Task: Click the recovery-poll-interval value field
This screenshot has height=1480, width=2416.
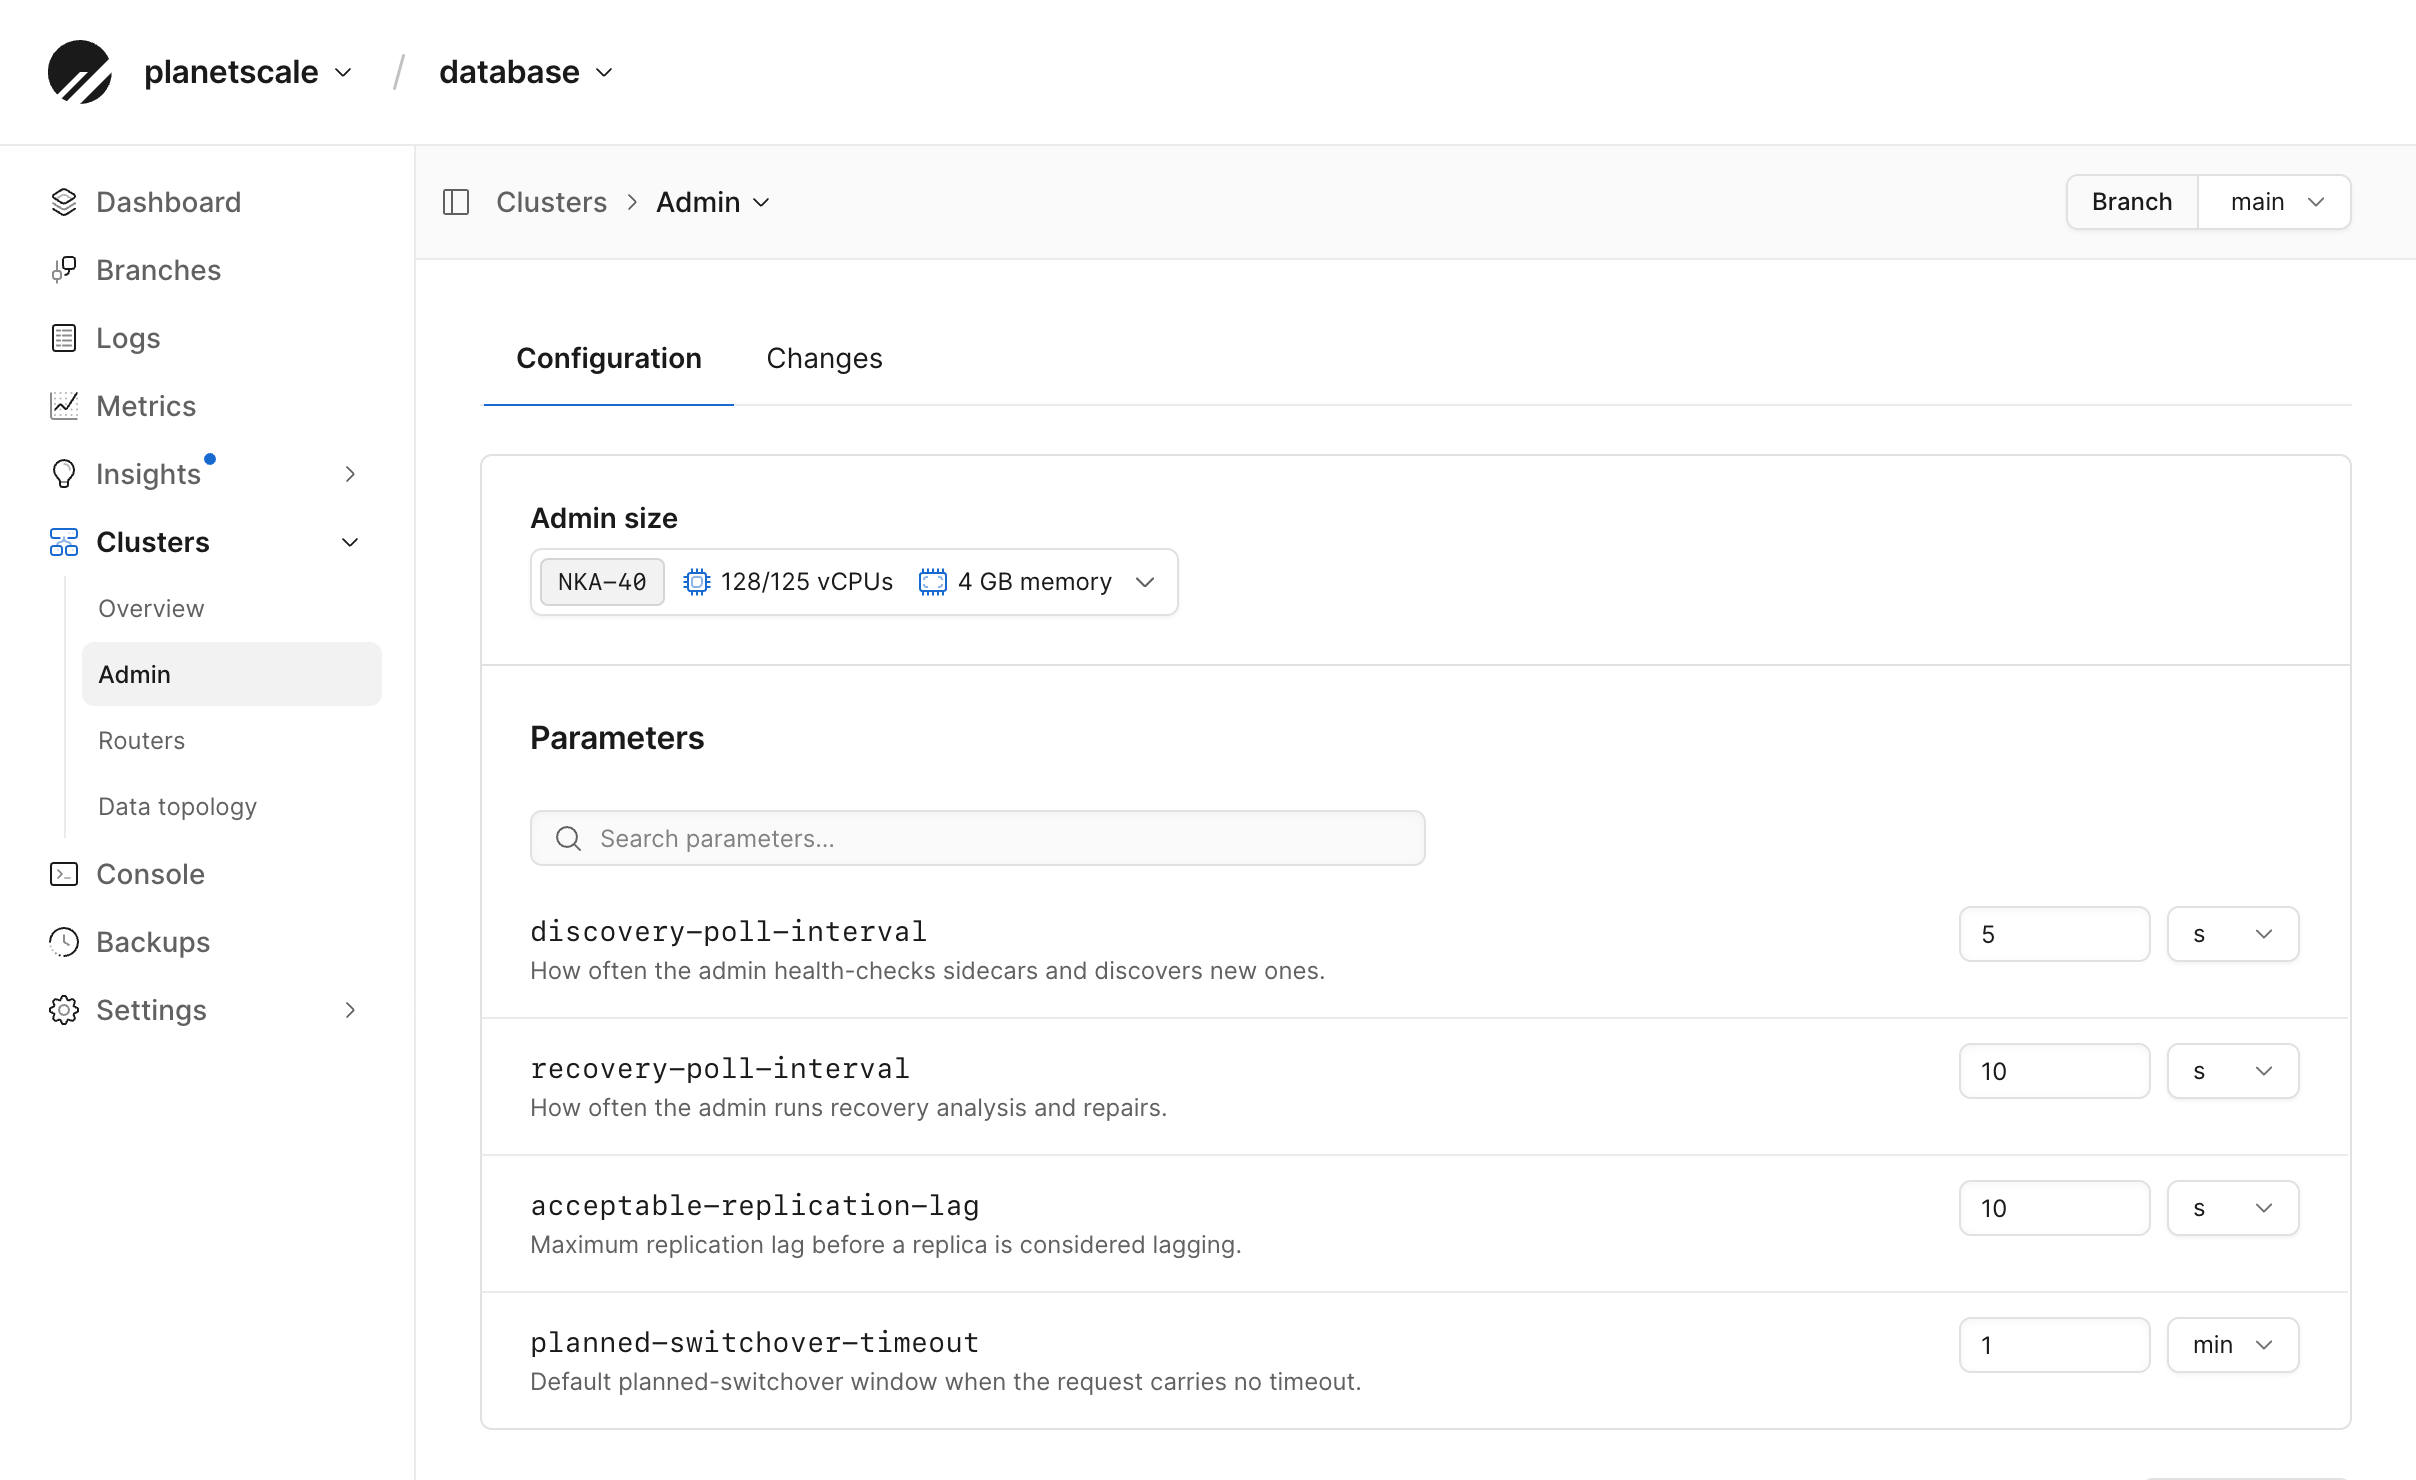Action: pos(2054,1071)
